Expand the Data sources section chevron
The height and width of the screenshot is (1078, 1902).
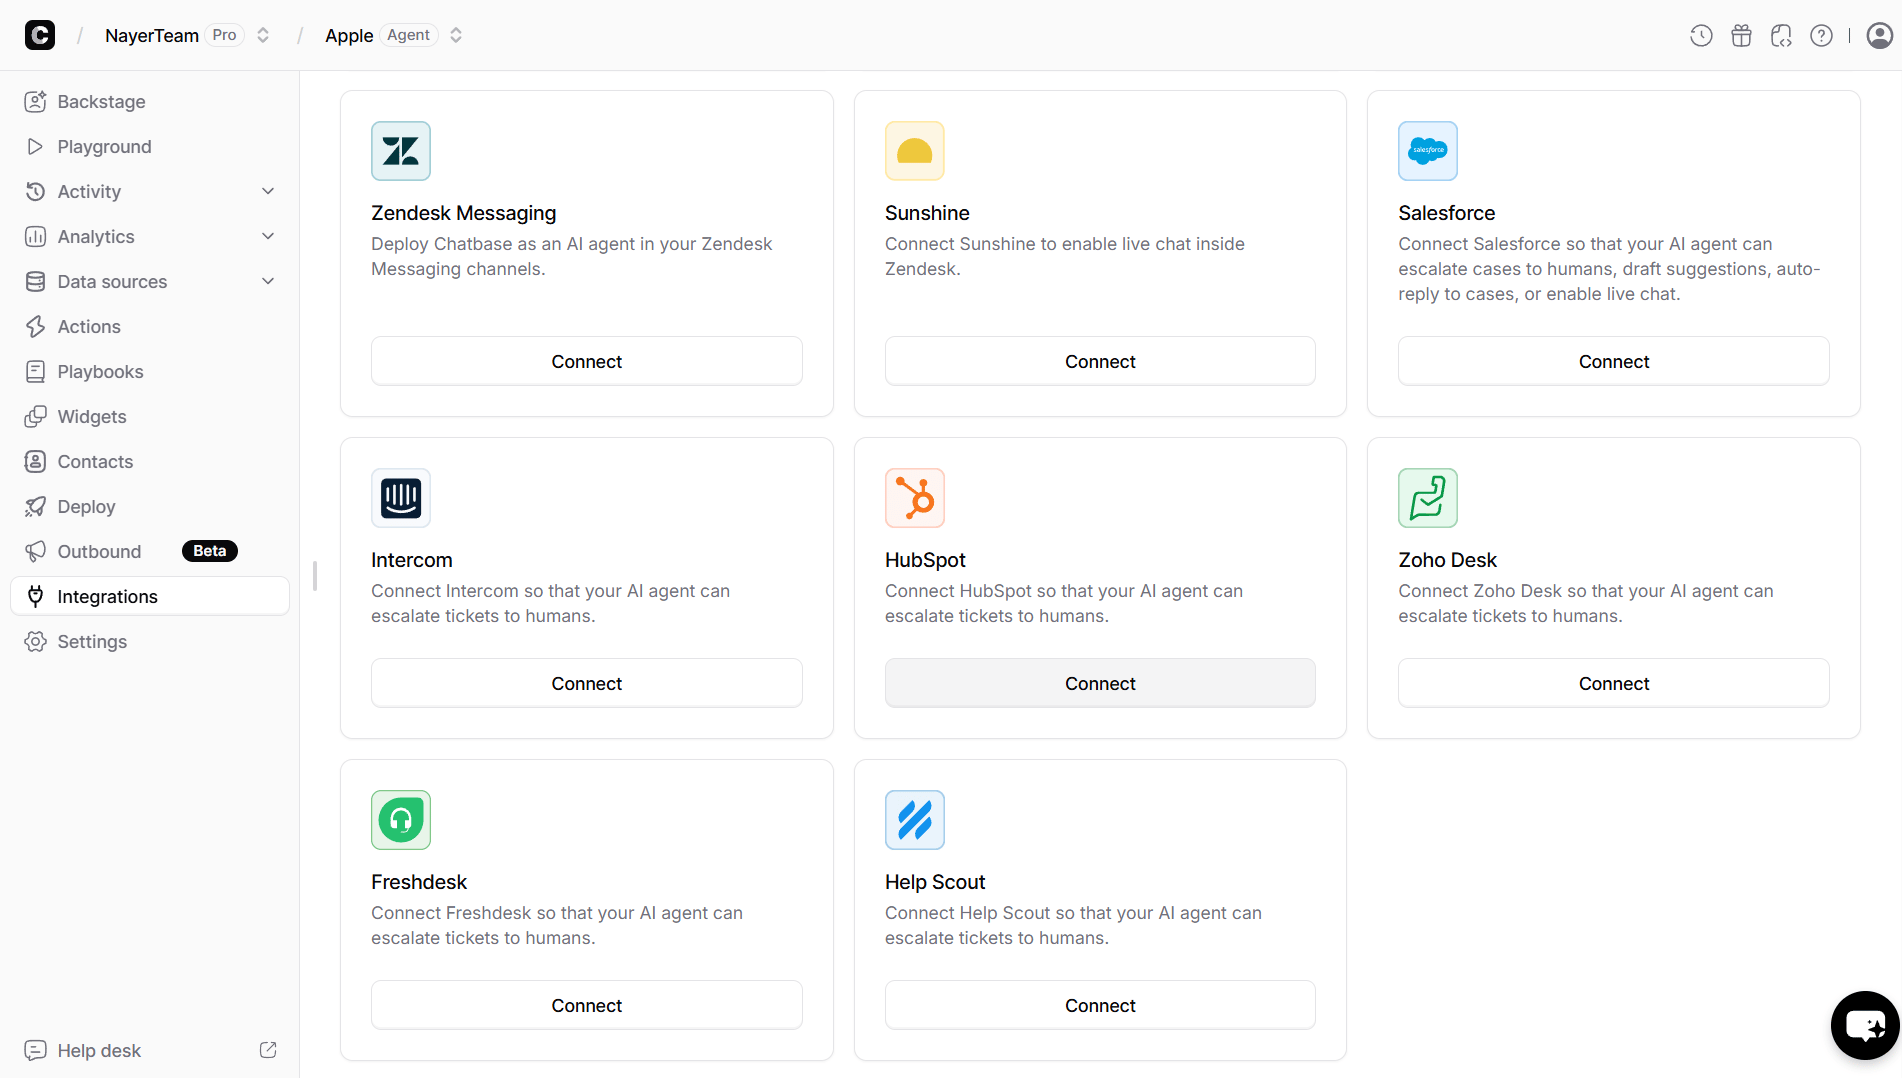click(268, 281)
